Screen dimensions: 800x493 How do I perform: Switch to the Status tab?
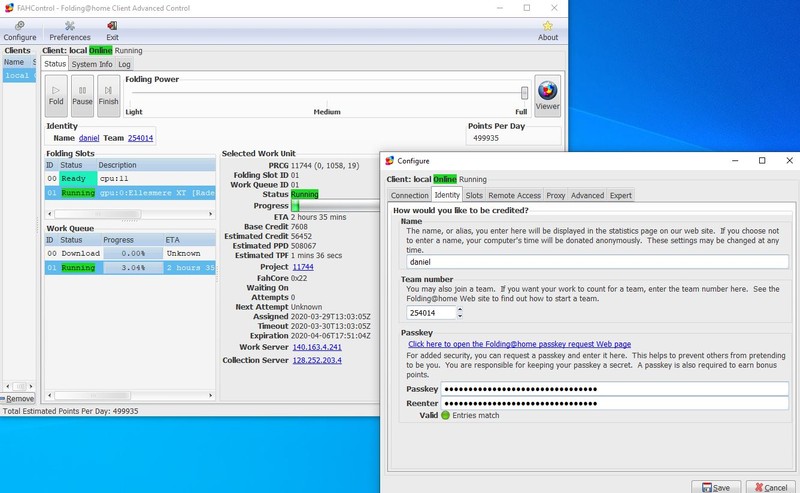tap(55, 64)
